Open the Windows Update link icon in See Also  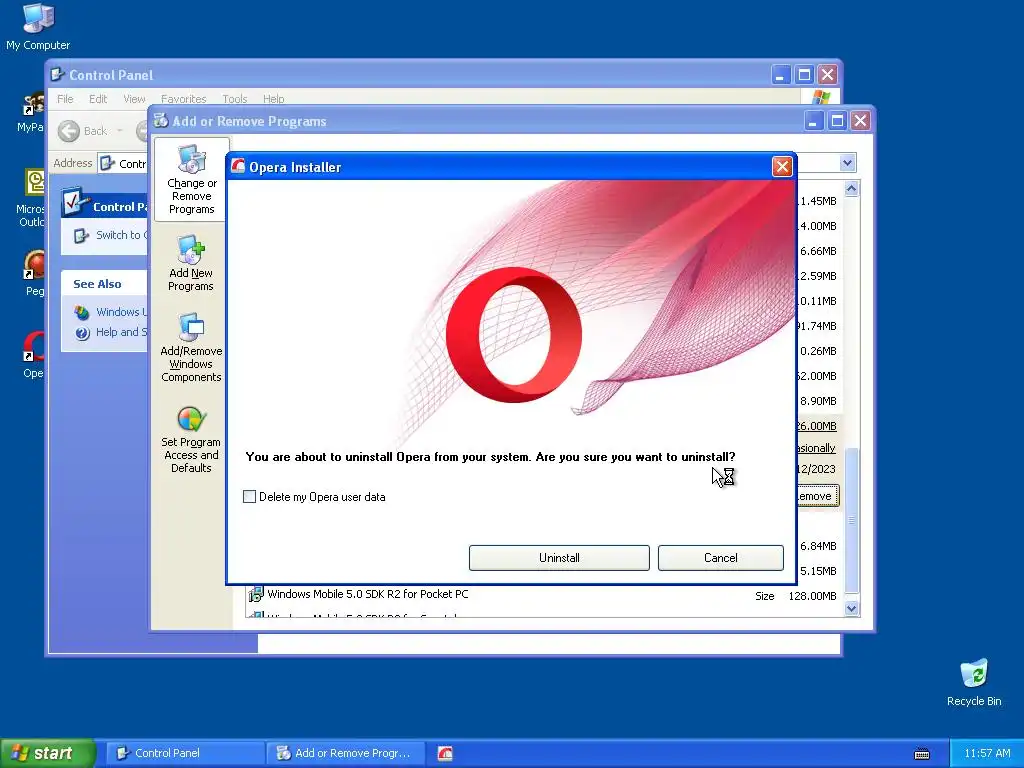tap(82, 312)
